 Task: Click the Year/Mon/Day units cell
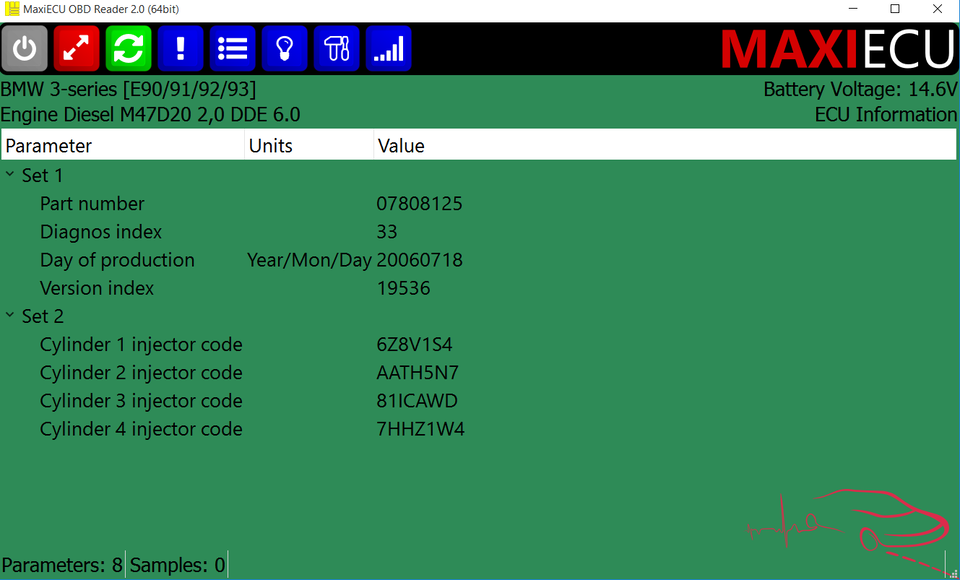tap(309, 260)
